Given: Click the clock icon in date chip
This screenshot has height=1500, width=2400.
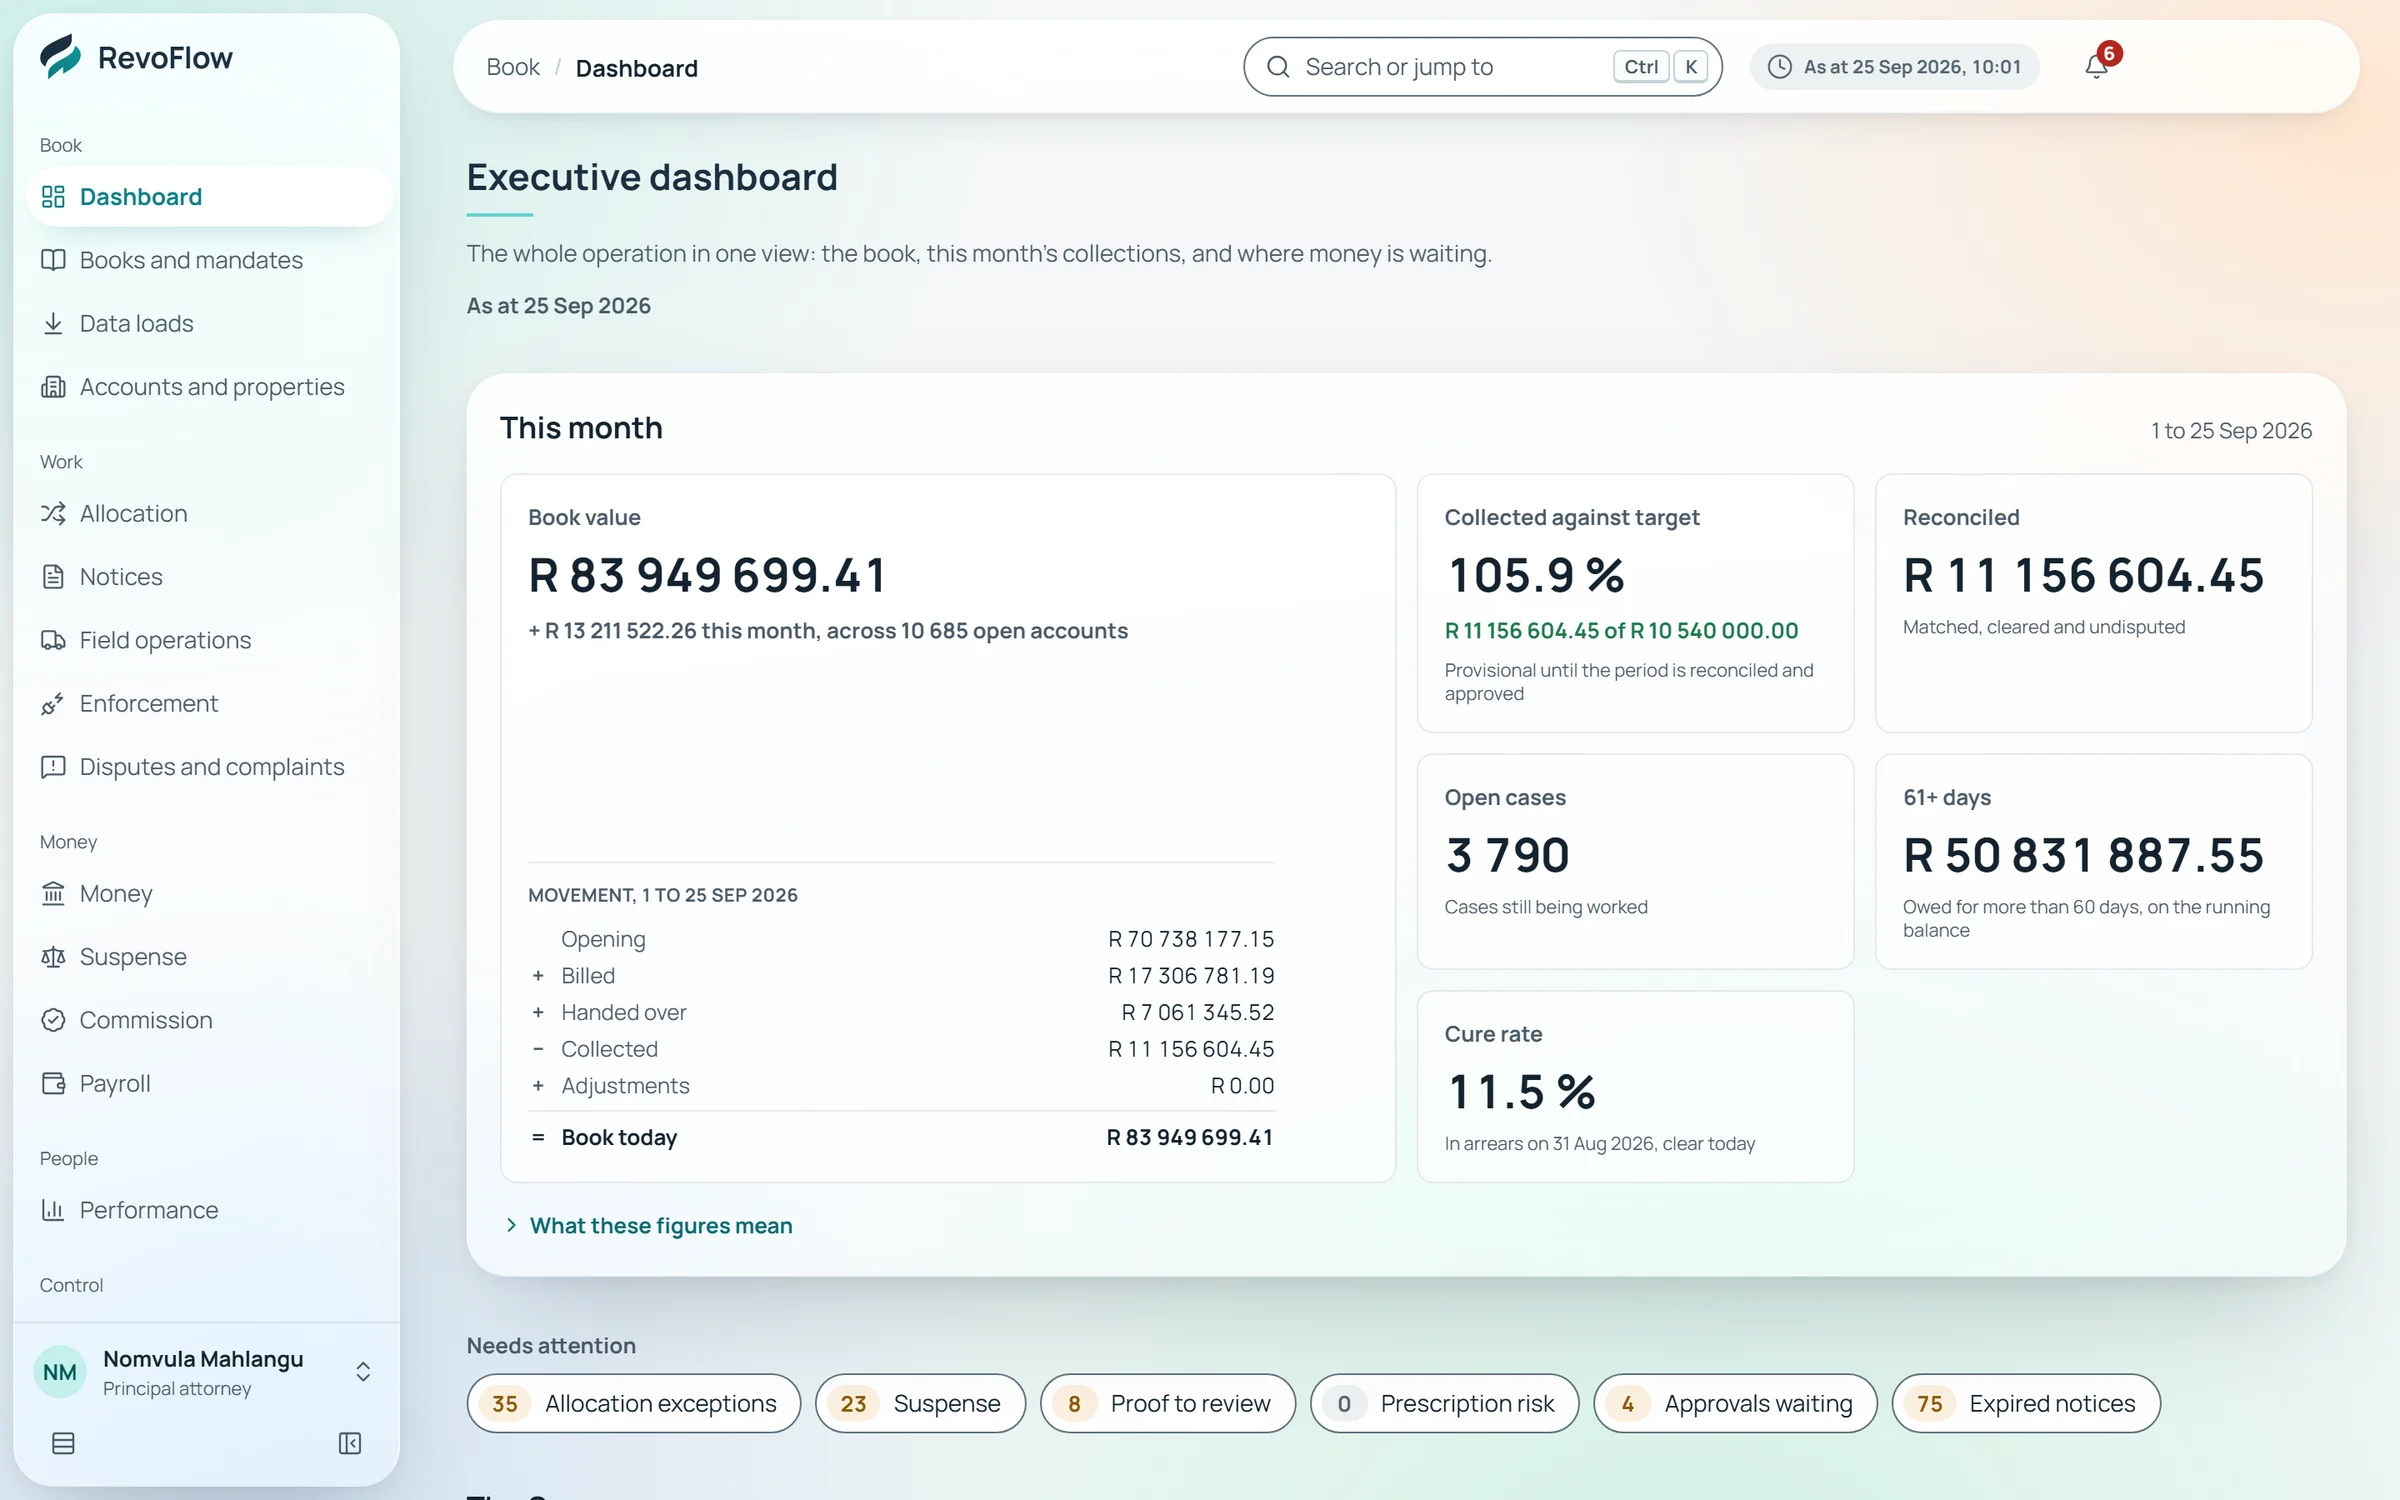Looking at the screenshot, I should pyautogui.click(x=1780, y=67).
